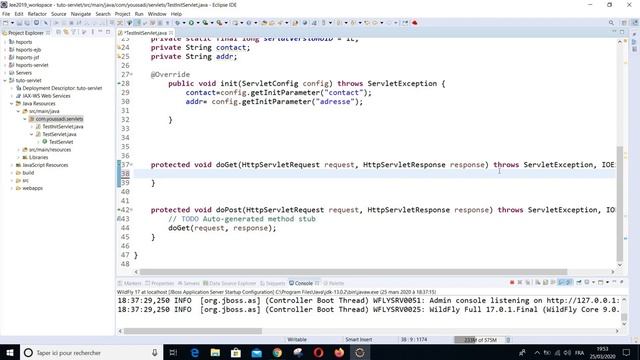Viewport: 640px width, 360px height.
Task: Open the Open Perspective icon
Action: tap(624, 23)
